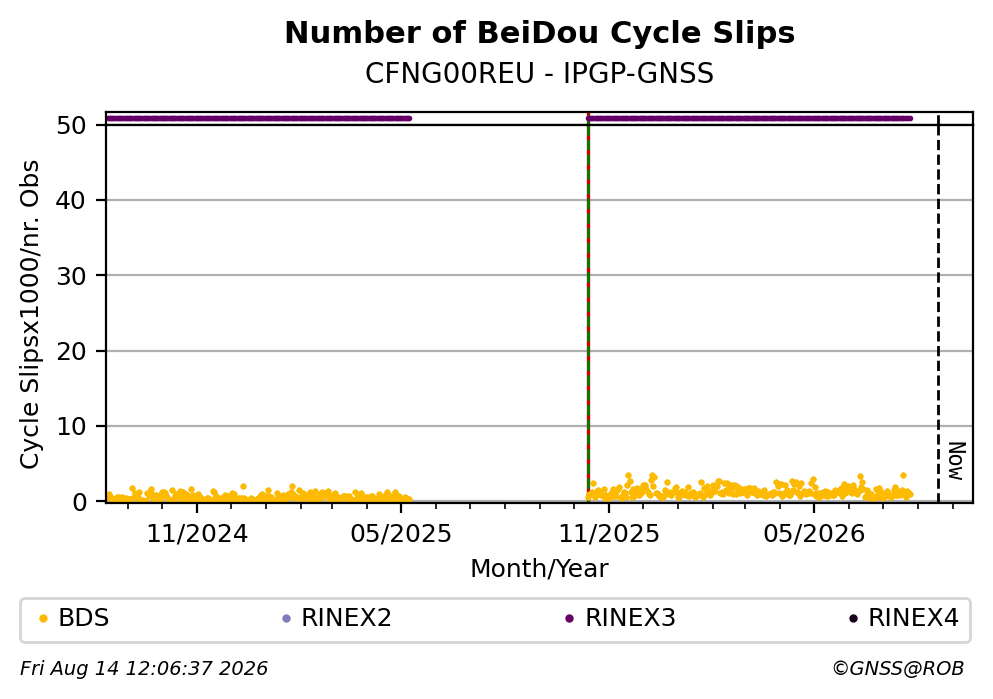Click the yellow BDS legend marker
993x699 pixels.
click(44, 619)
